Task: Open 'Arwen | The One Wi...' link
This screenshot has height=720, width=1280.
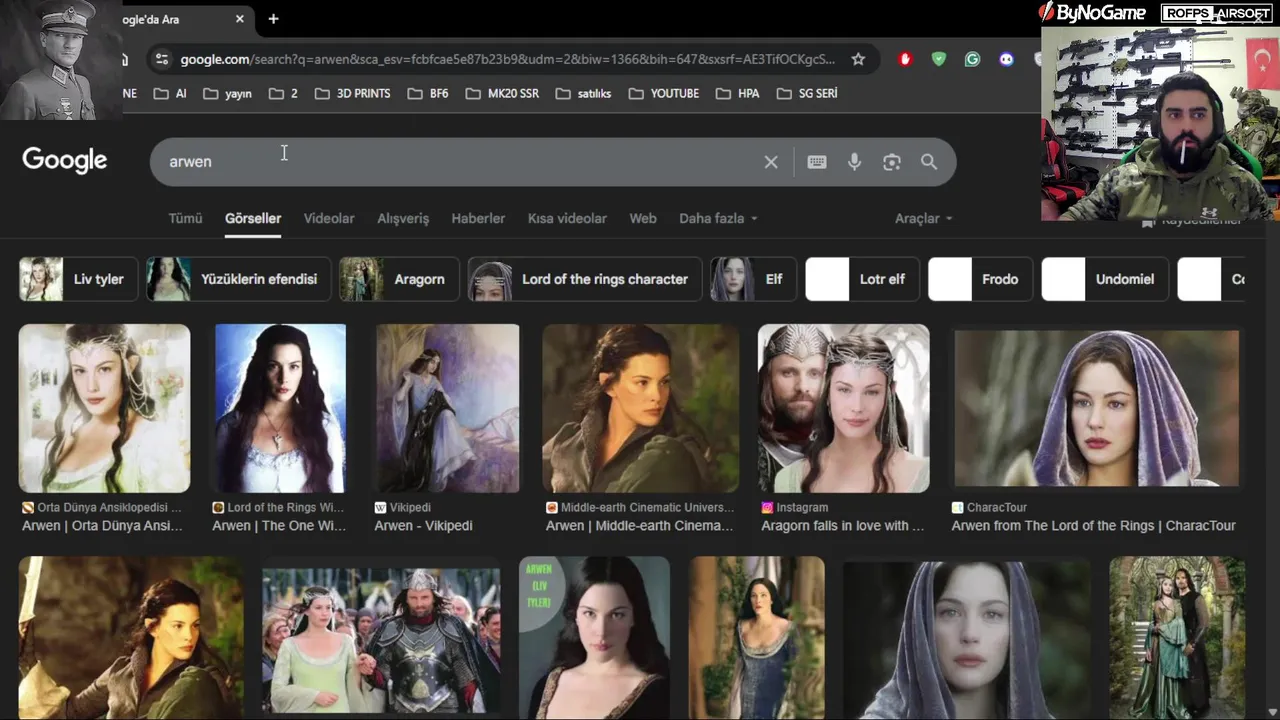Action: click(x=279, y=525)
